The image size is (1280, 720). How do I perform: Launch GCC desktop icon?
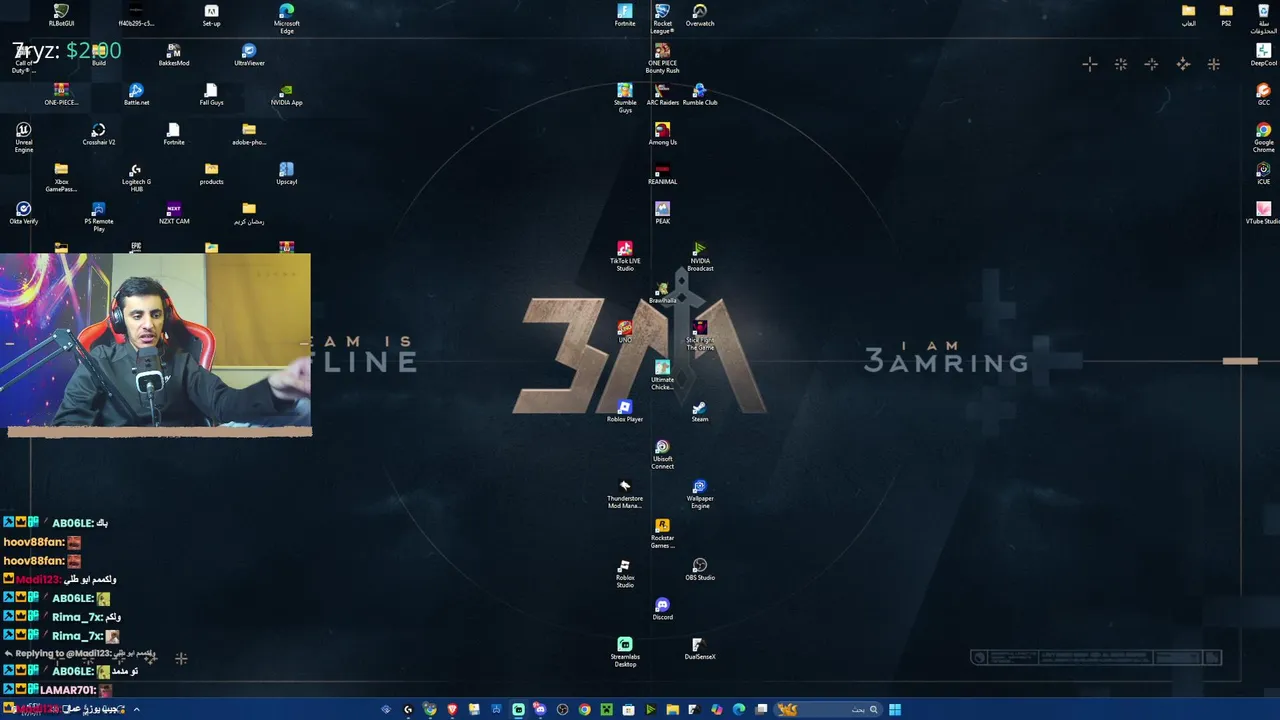[x=1263, y=94]
